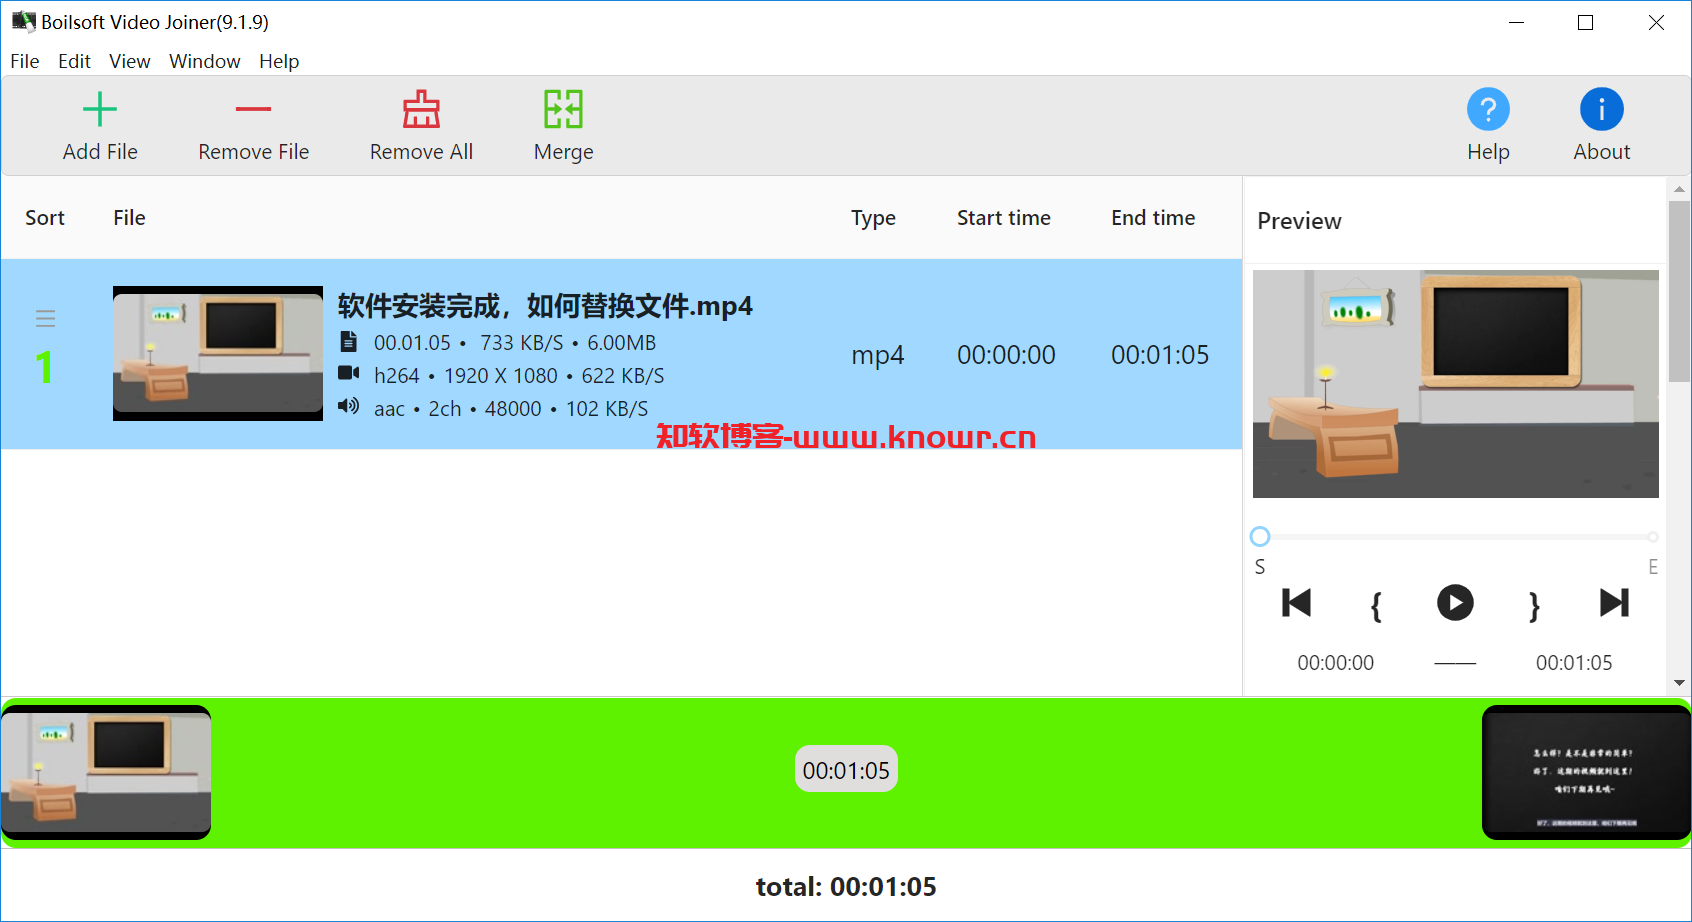Click the 00:01:05 end time cell in row

1160,355
